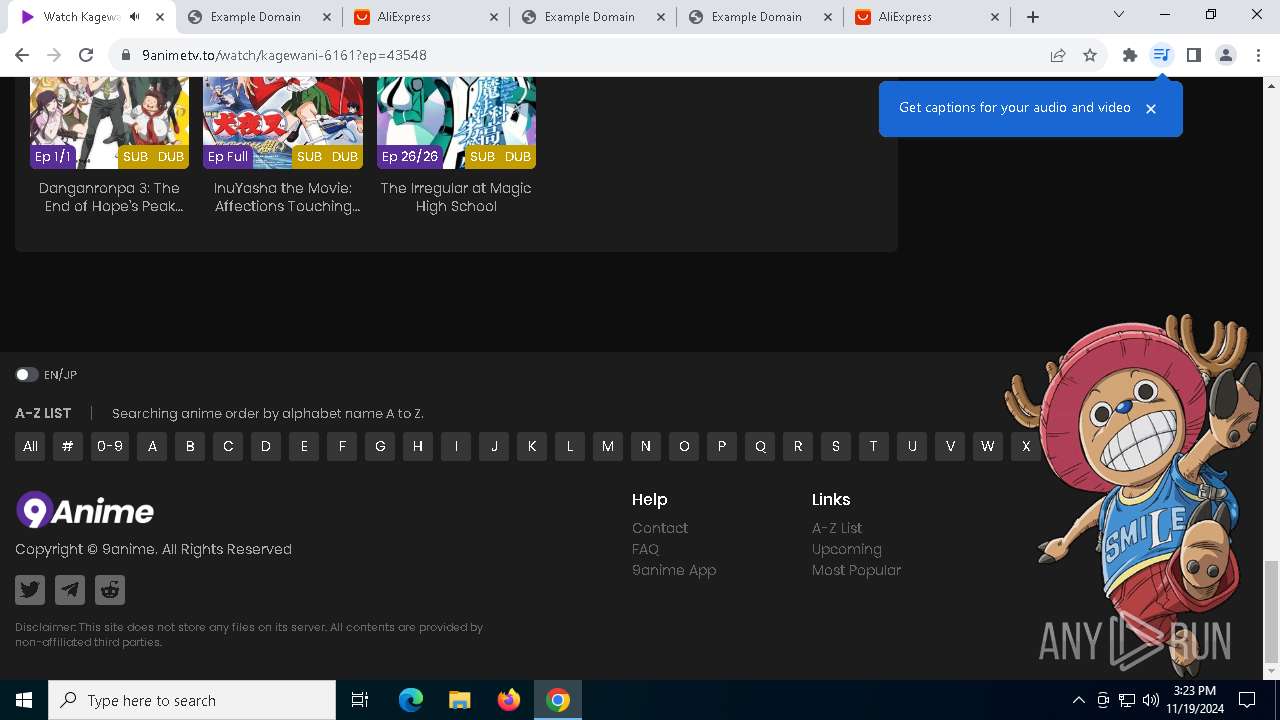Filter anime list by letter P

pos(722,446)
